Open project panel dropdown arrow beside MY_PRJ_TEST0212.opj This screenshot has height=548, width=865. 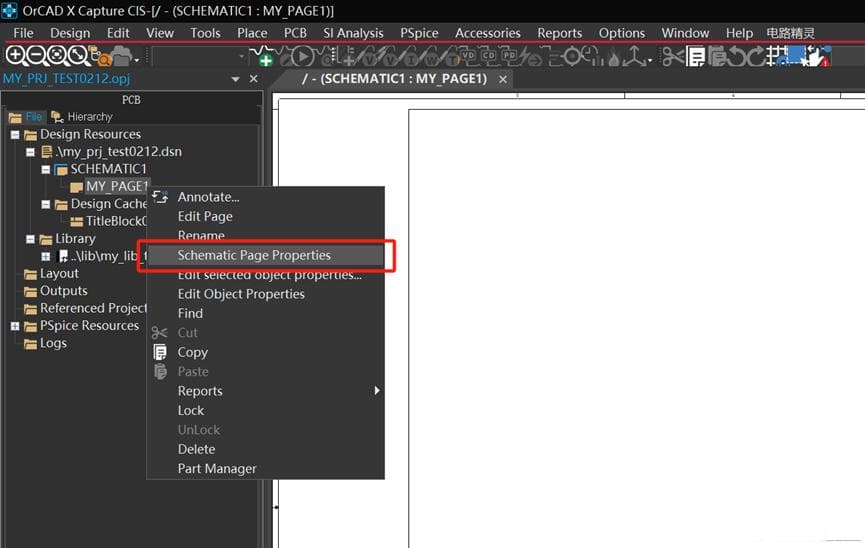pos(236,79)
